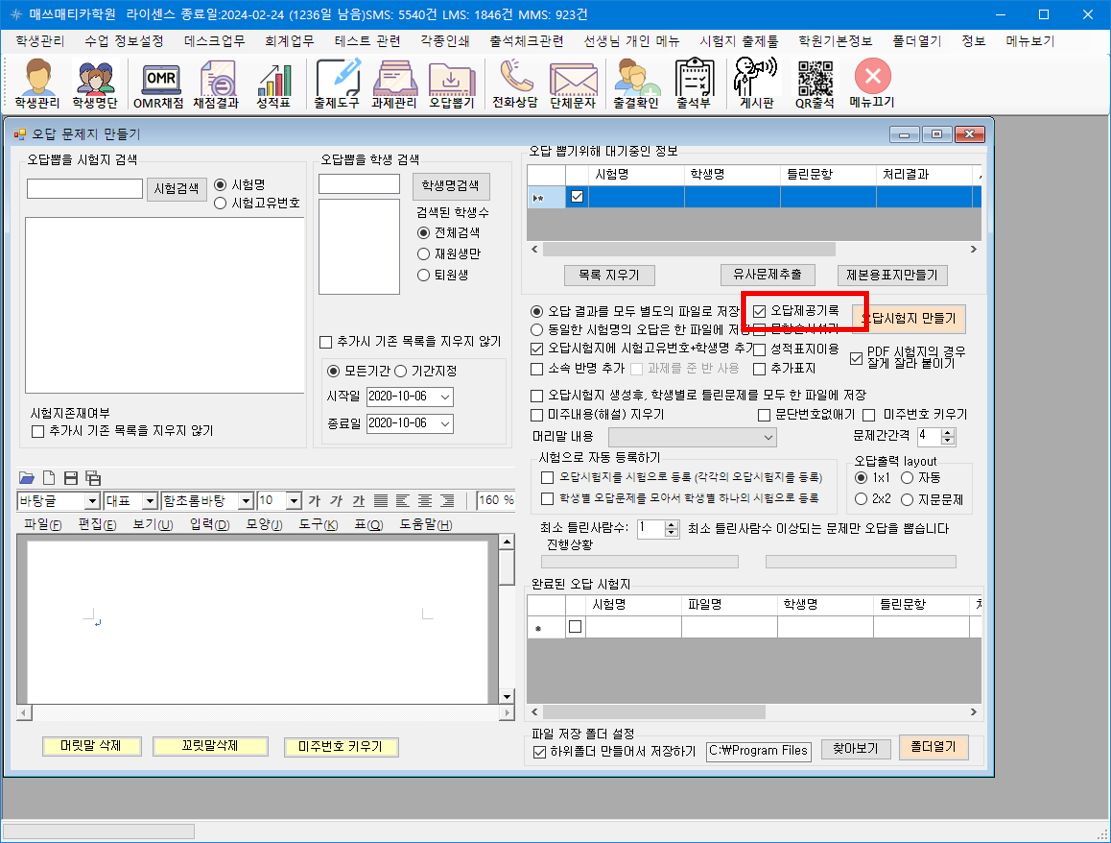Image resolution: width=1111 pixels, height=843 pixels.
Task: Open 채점결과 grading results icon
Action: pyautogui.click(x=216, y=84)
